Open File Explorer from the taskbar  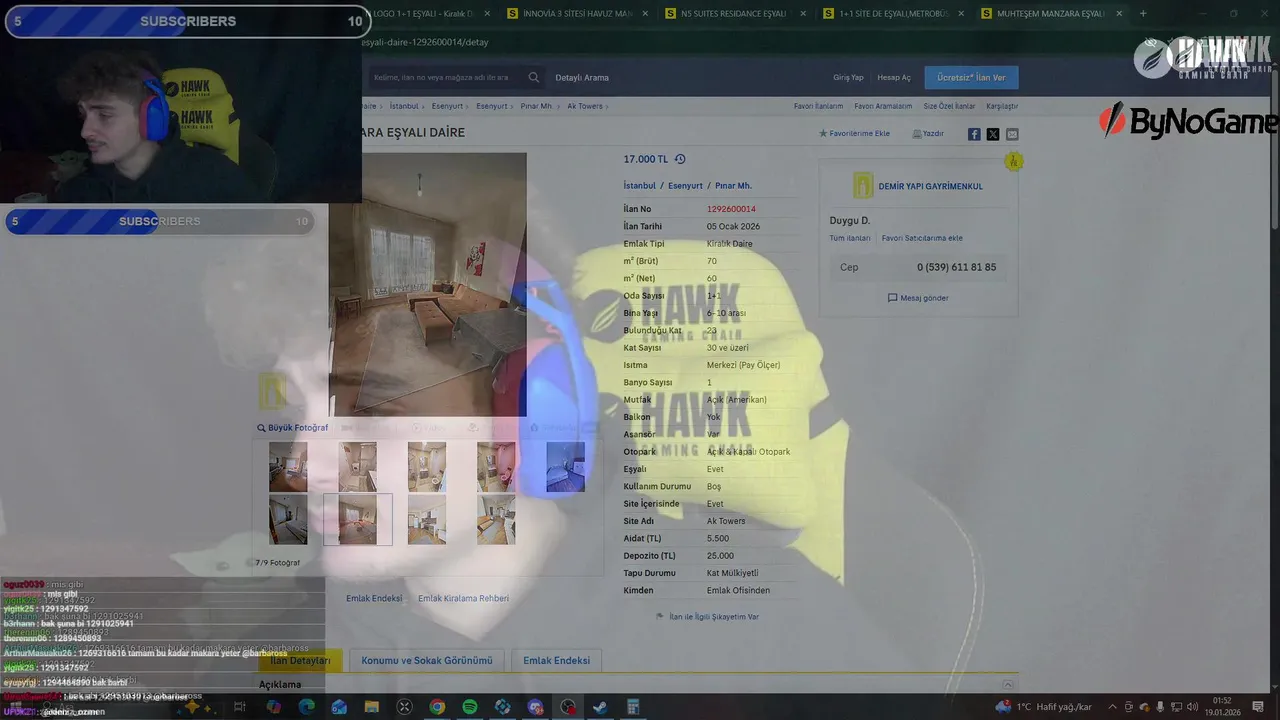pyautogui.click(x=372, y=707)
